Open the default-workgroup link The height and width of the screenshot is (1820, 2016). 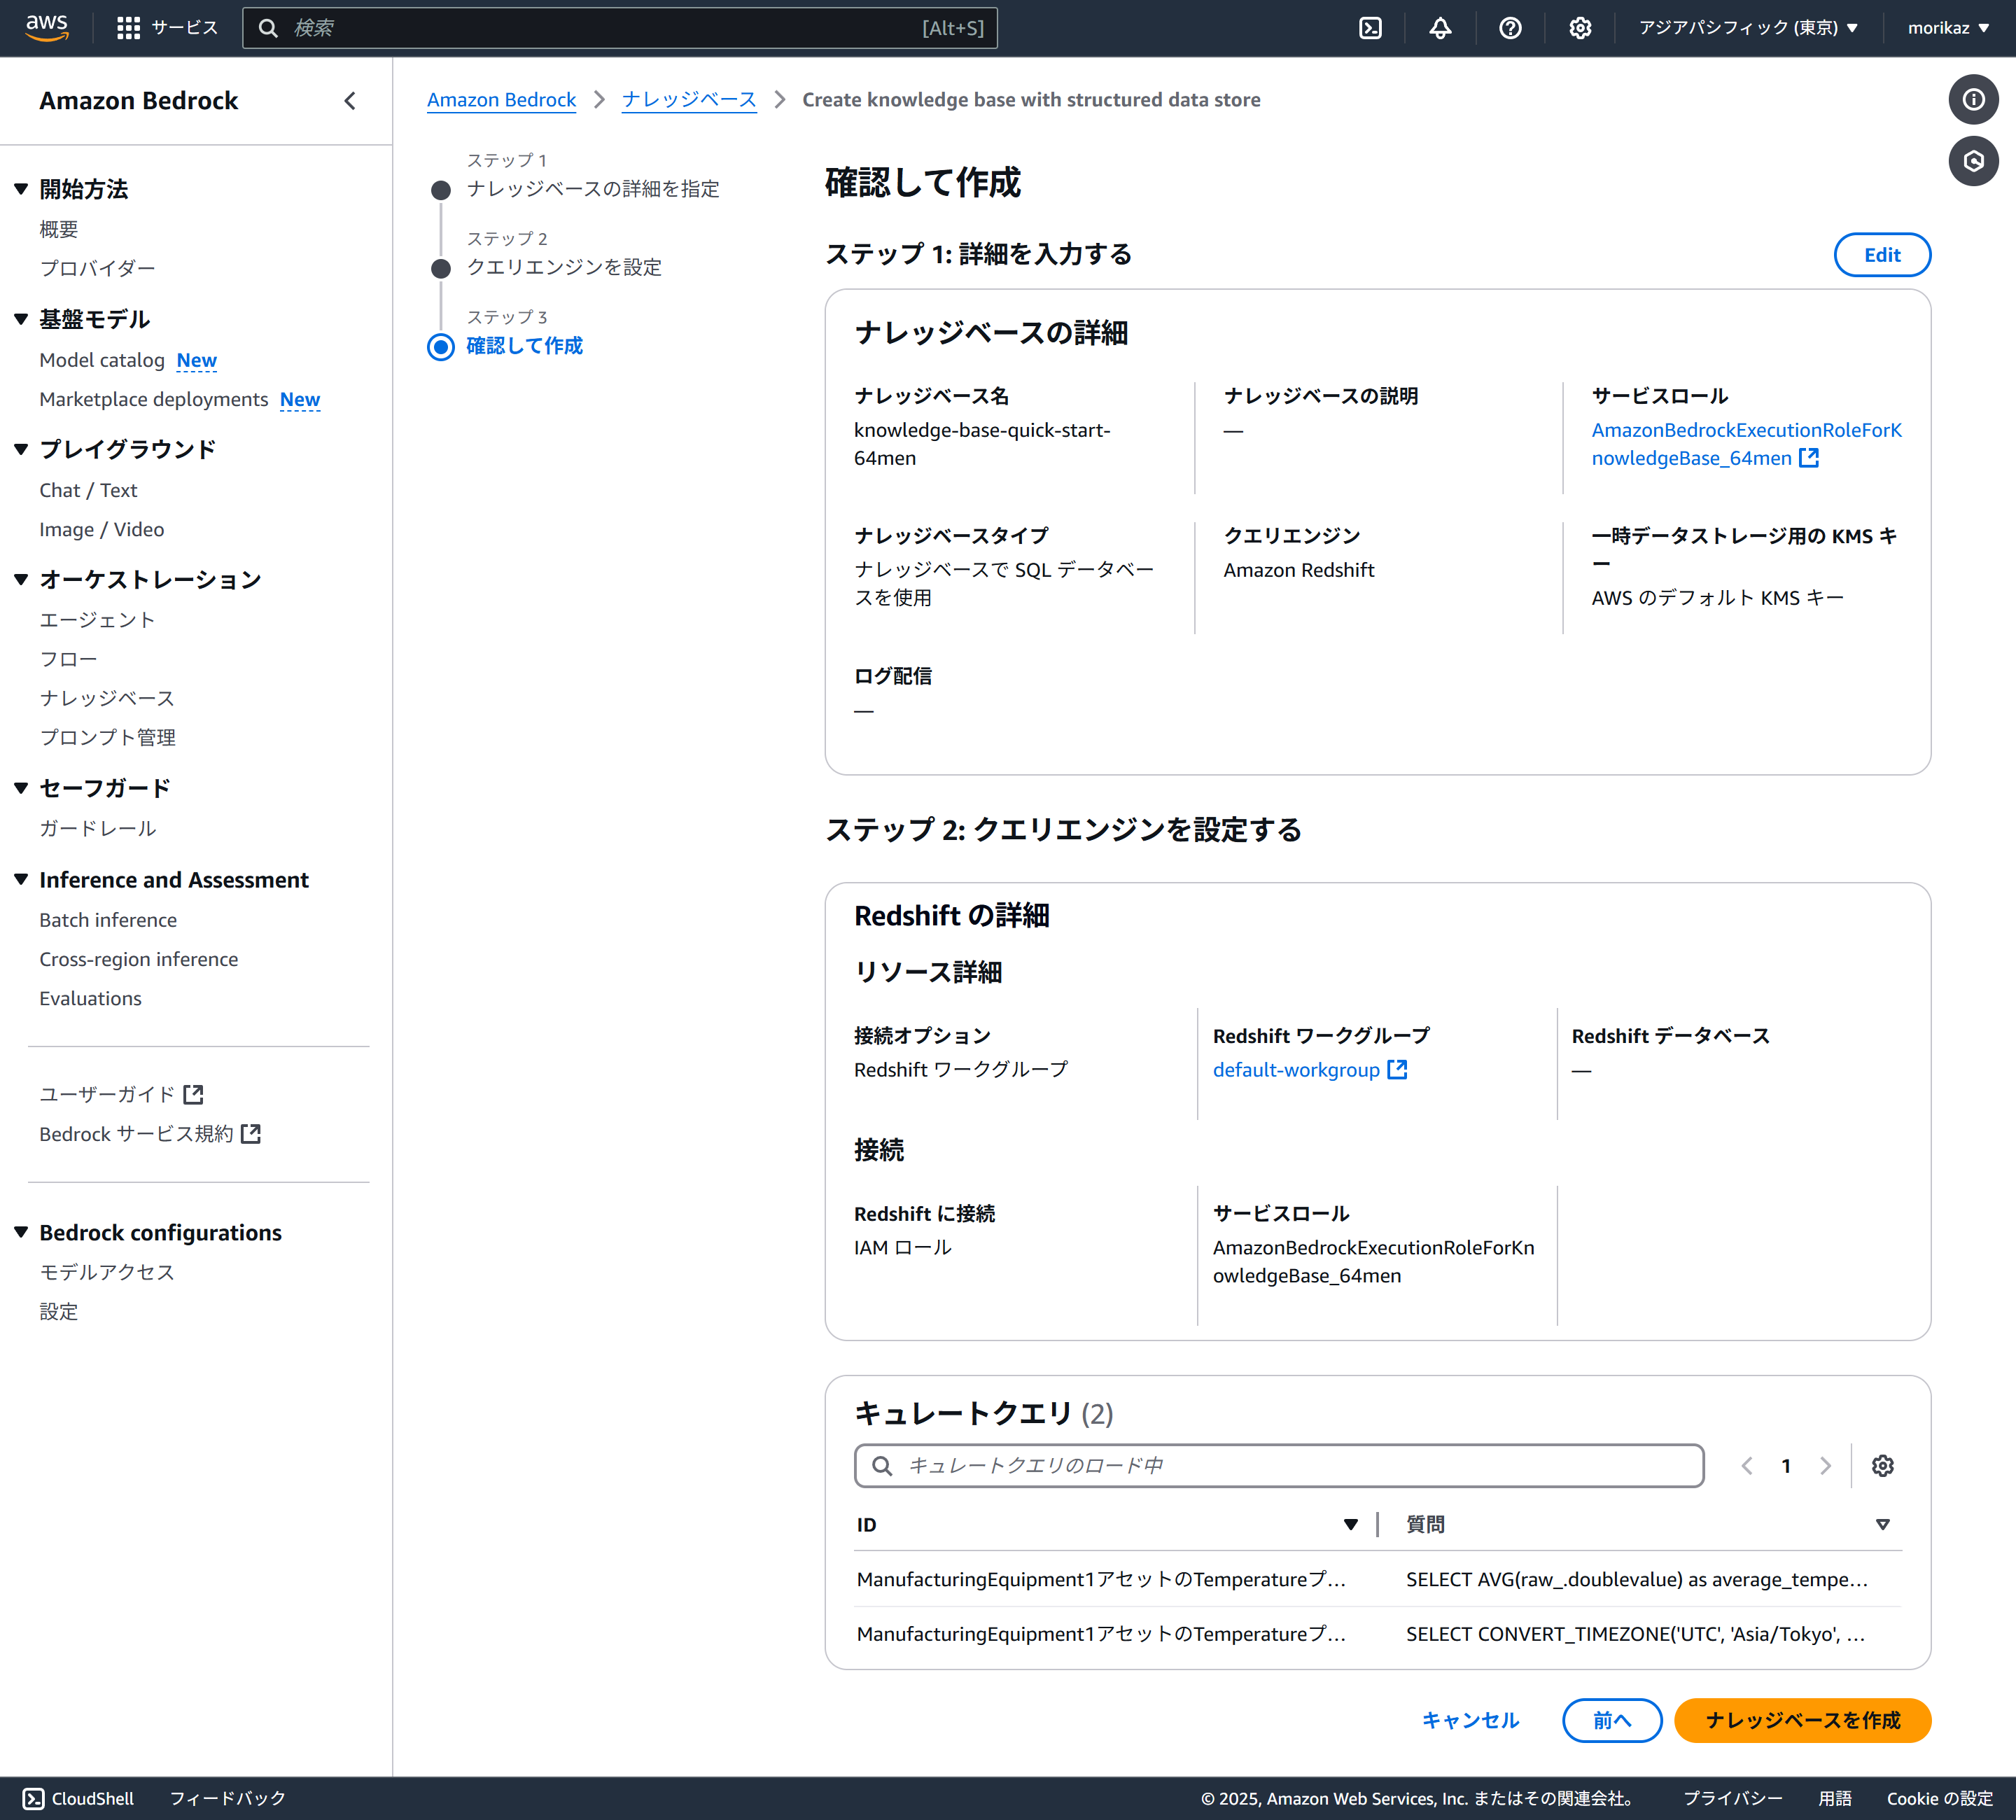pyautogui.click(x=1296, y=1070)
